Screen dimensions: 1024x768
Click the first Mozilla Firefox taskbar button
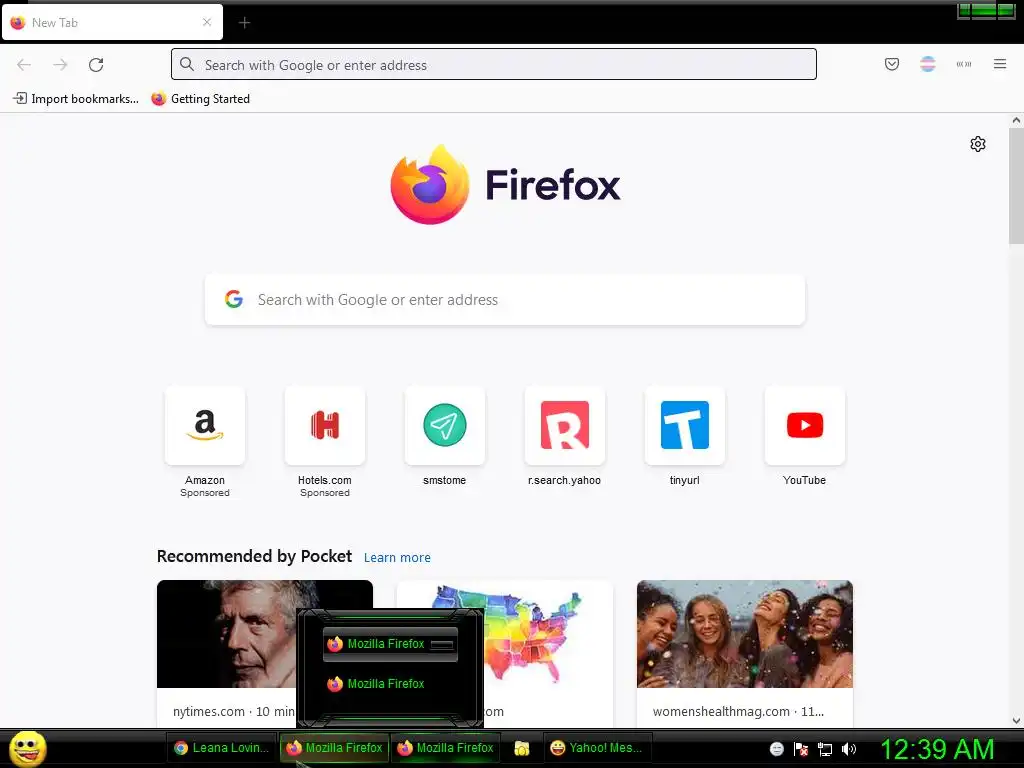[x=334, y=748]
